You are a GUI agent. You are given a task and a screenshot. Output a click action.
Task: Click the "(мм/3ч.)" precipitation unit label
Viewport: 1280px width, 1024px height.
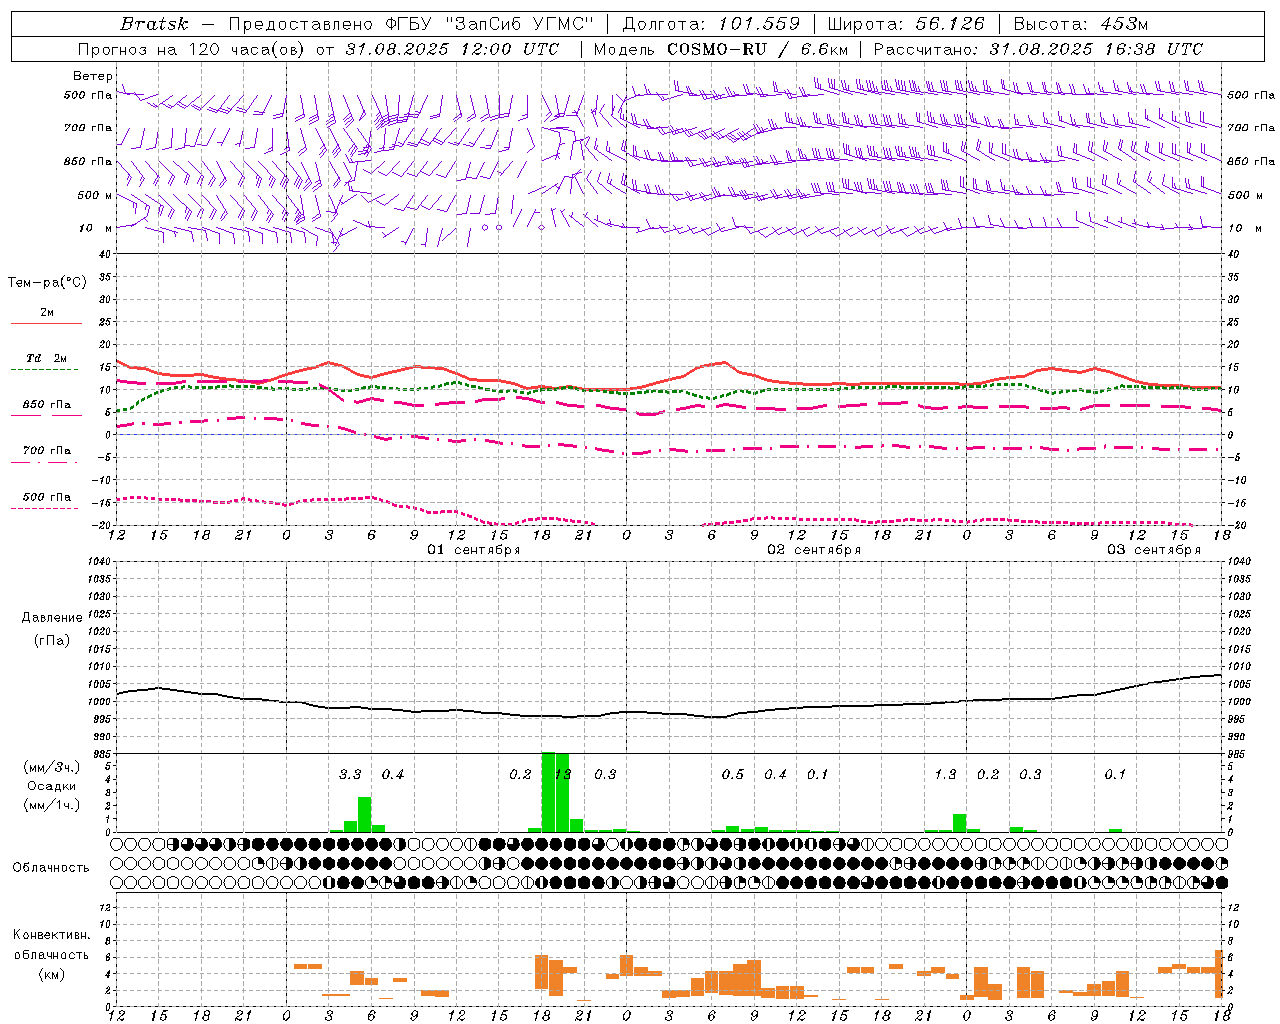(x=52, y=767)
